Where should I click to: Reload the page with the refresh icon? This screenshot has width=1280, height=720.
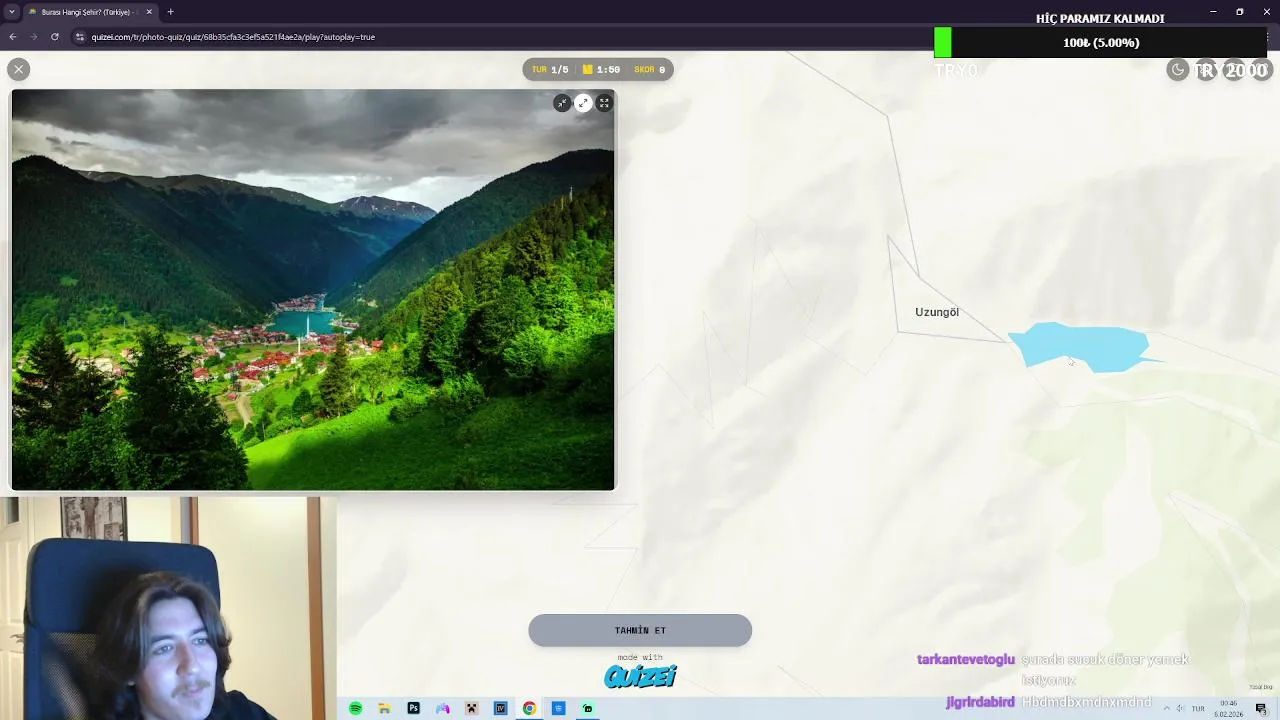54,37
